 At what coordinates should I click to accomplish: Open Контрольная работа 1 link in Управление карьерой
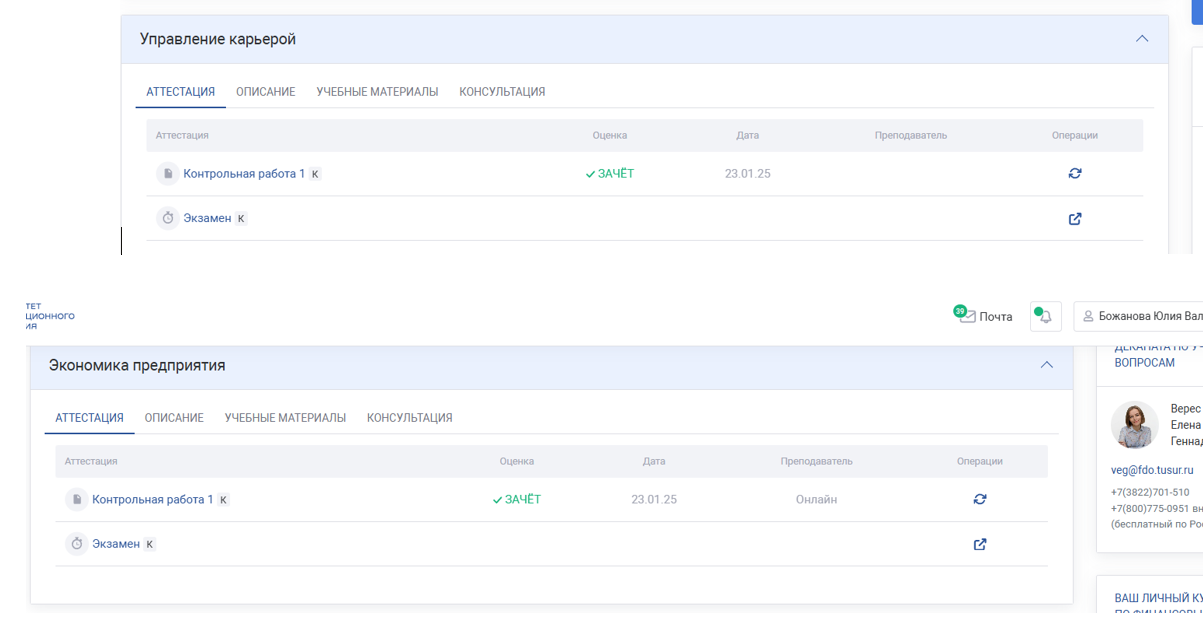(x=244, y=174)
